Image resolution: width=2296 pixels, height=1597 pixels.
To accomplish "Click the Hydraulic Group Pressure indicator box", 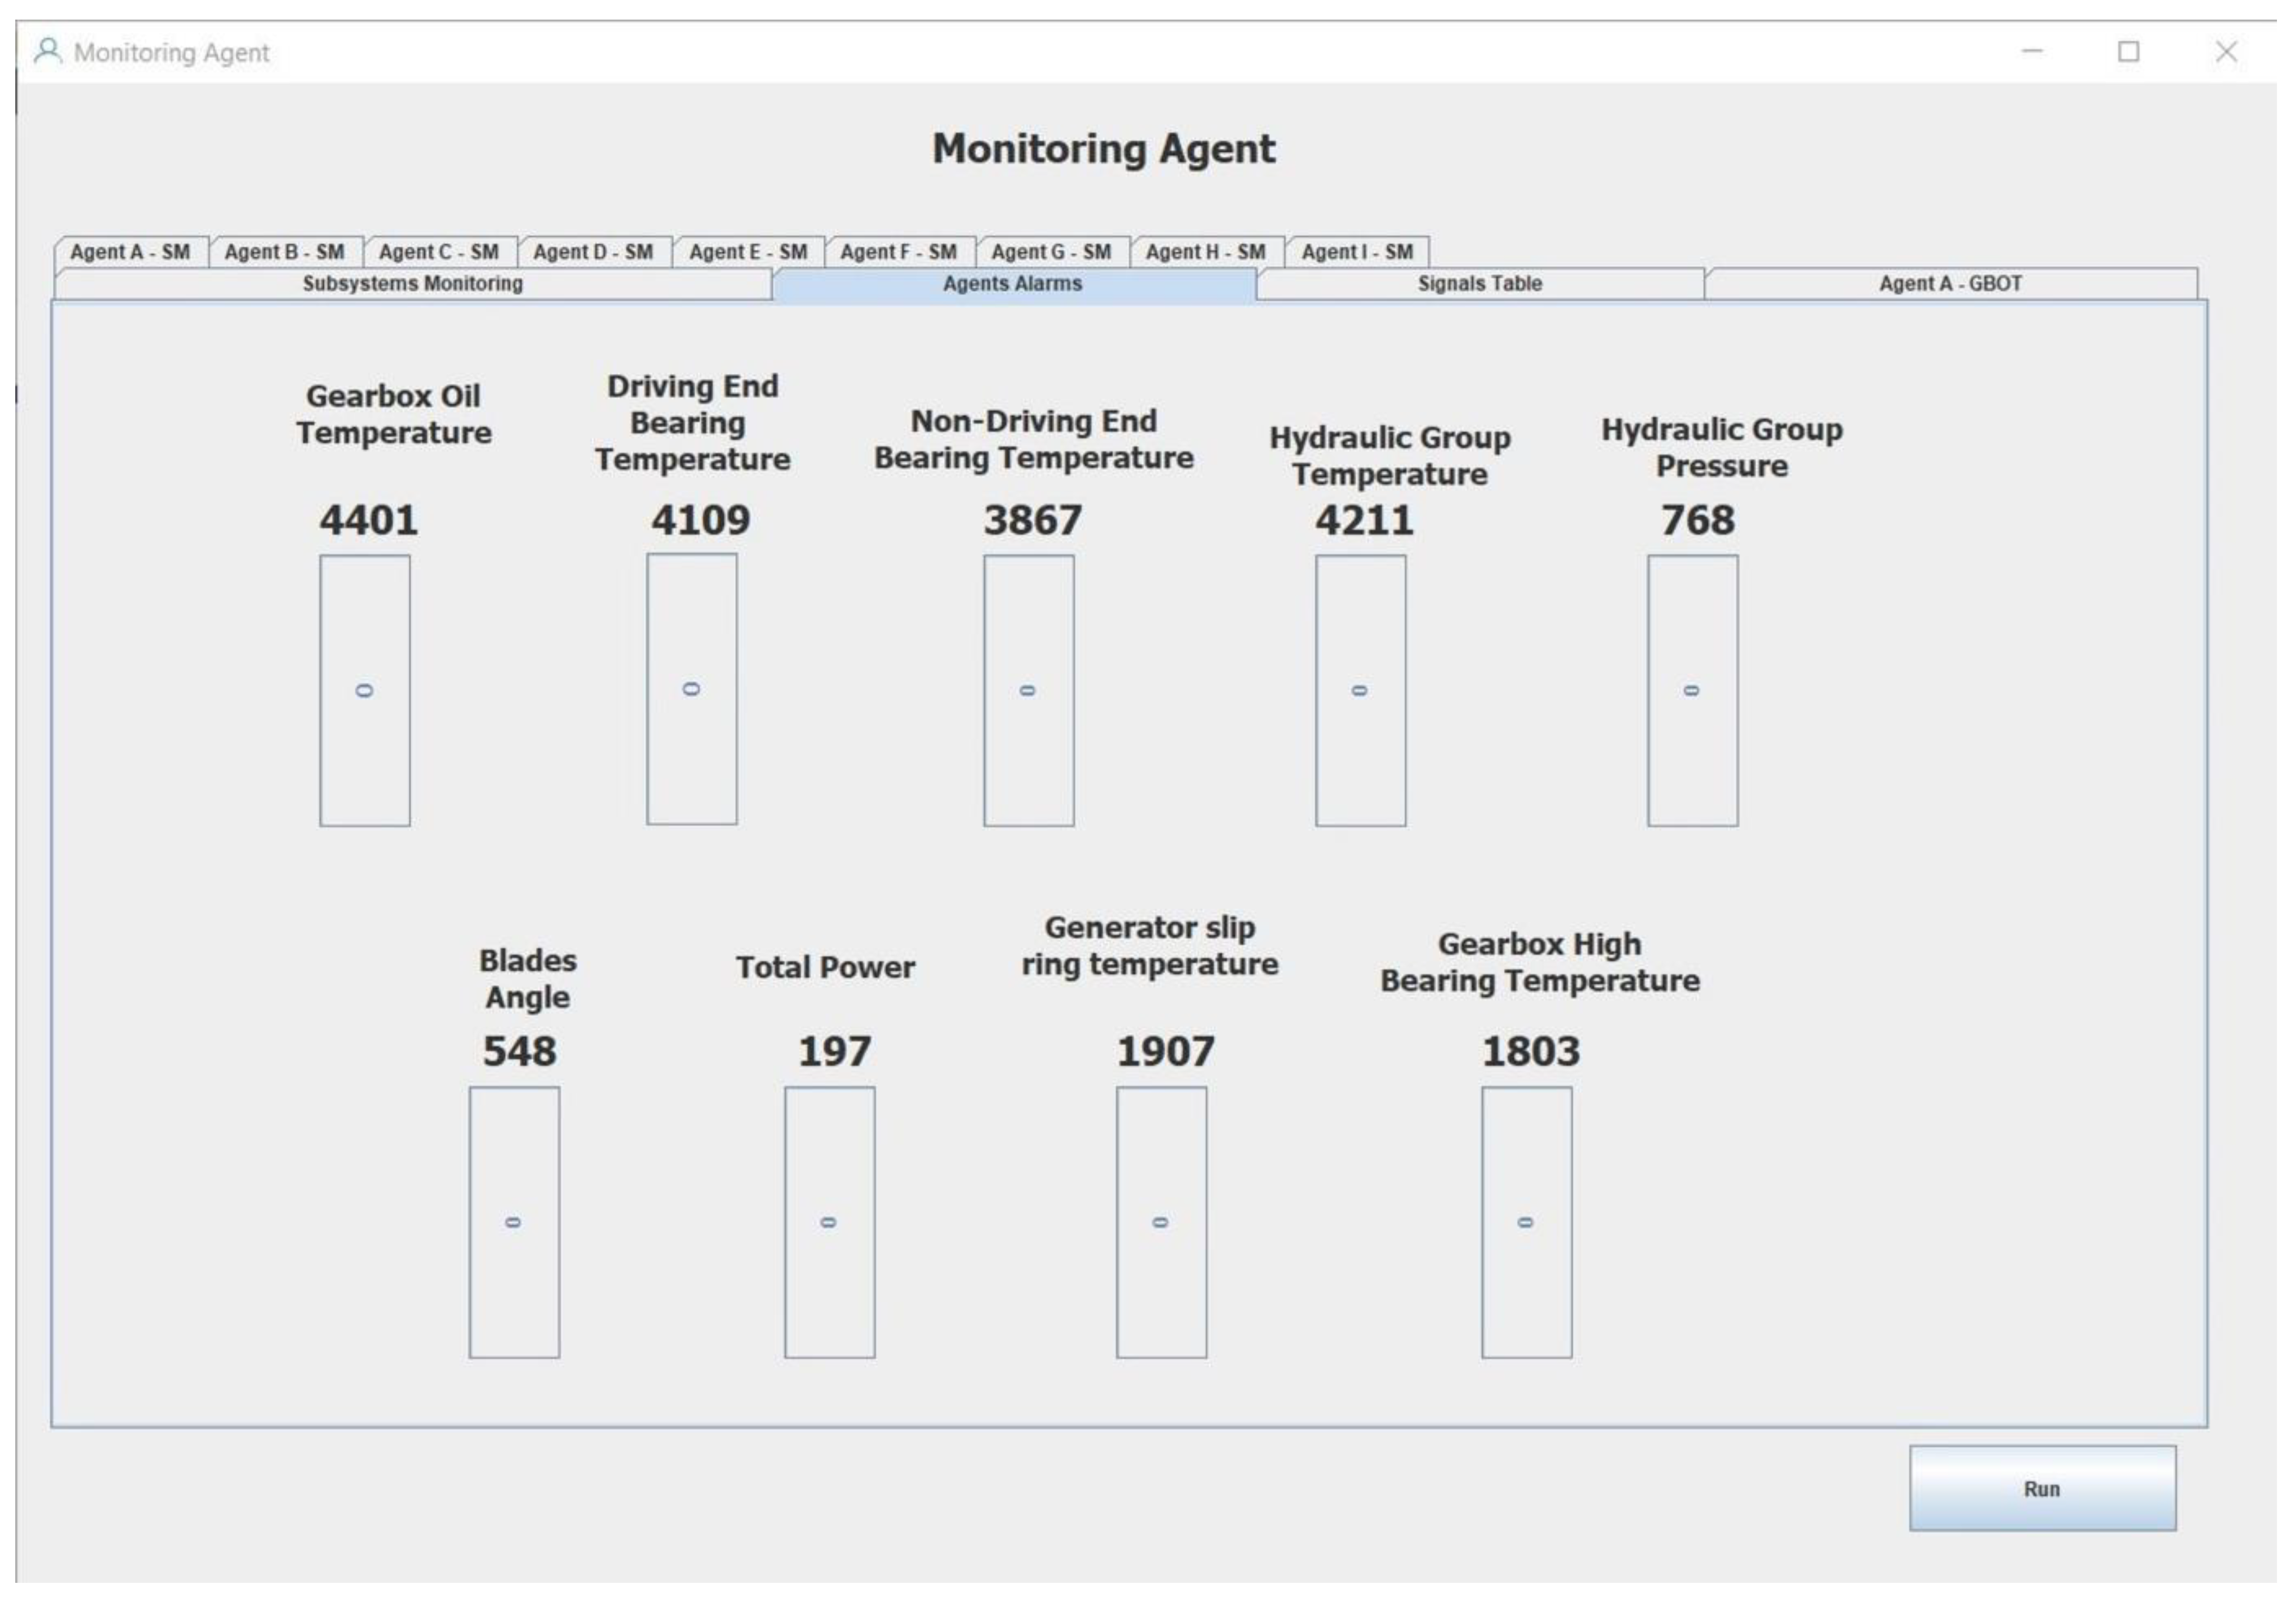I will [1693, 691].
